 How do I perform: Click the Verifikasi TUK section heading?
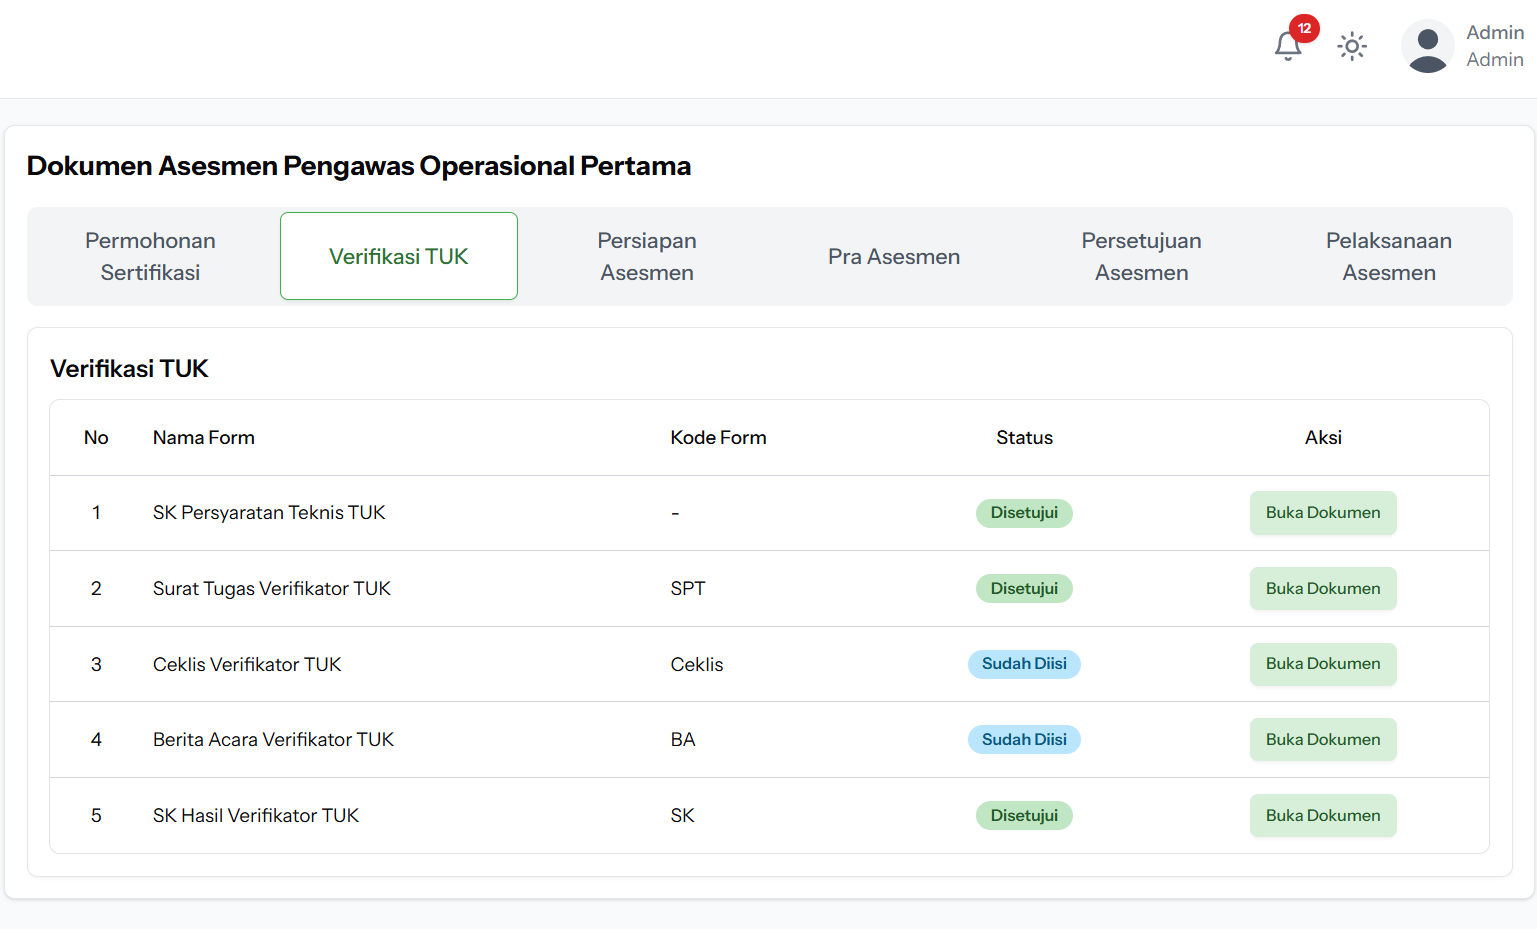click(x=129, y=369)
